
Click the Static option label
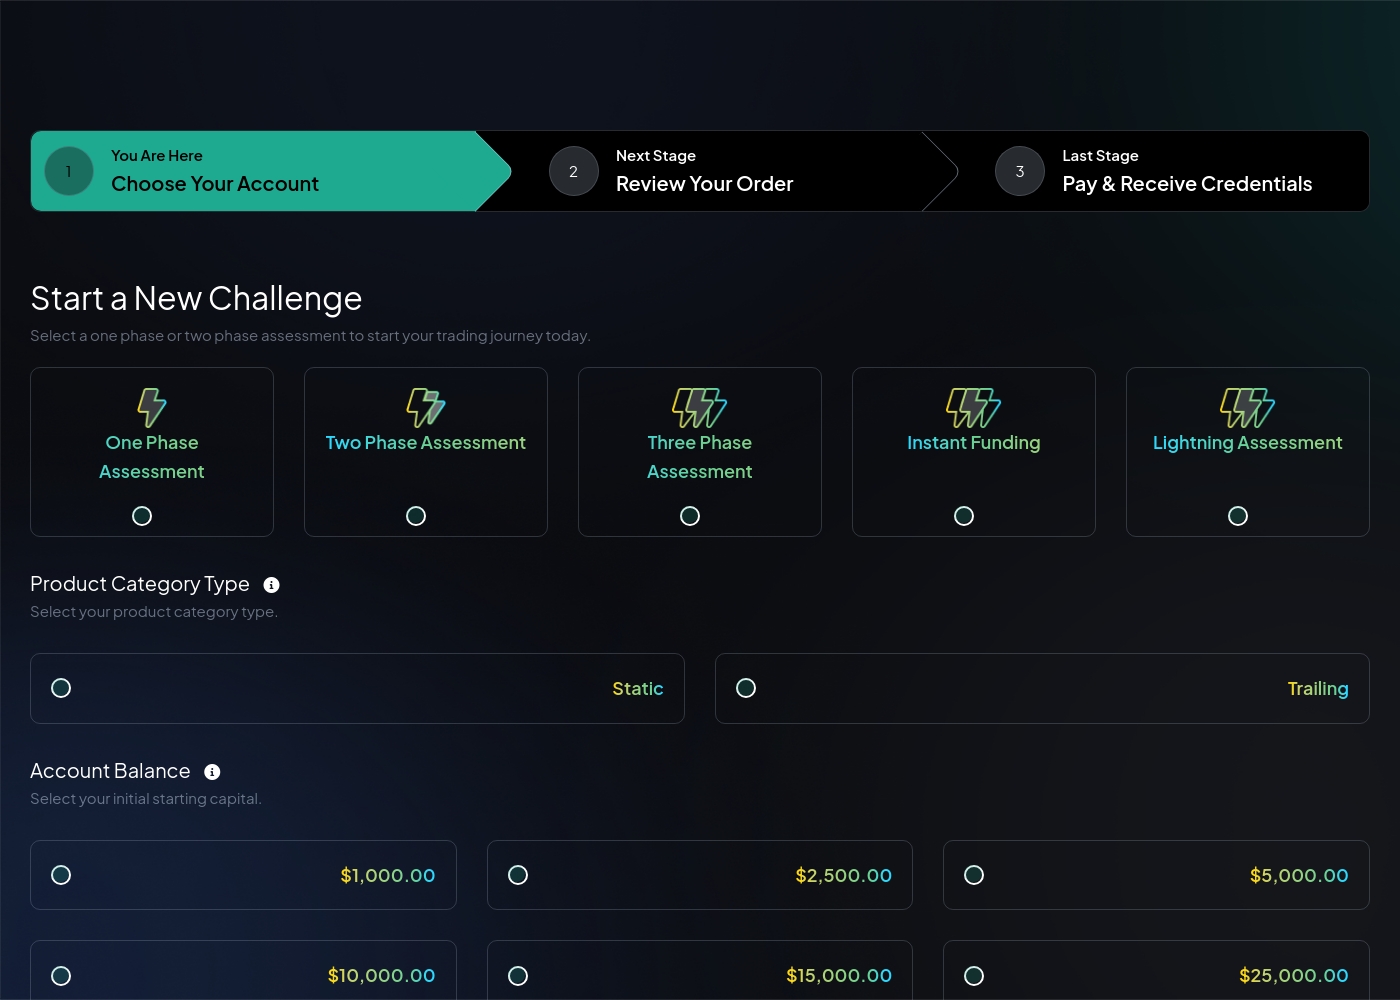(638, 689)
